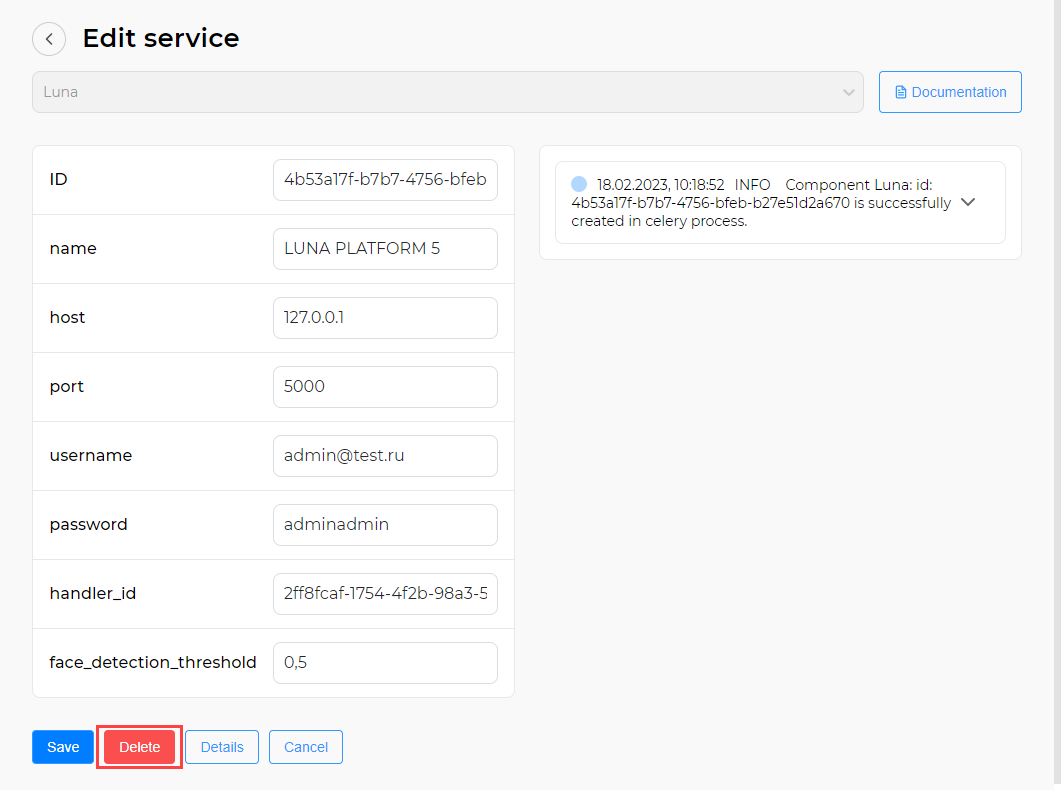The image size is (1061, 790).
Task: Focus the ID input field
Action: (x=385, y=180)
